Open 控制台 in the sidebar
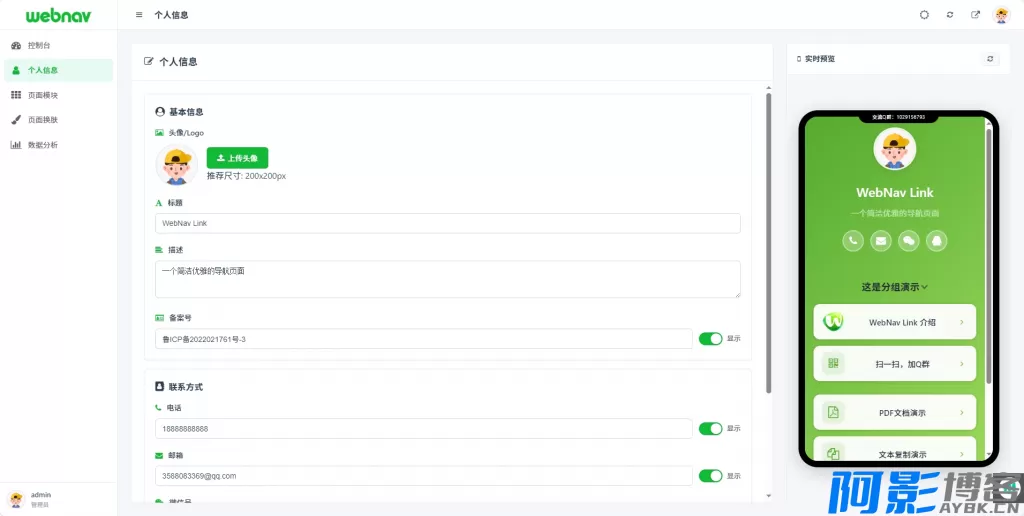 point(39,46)
